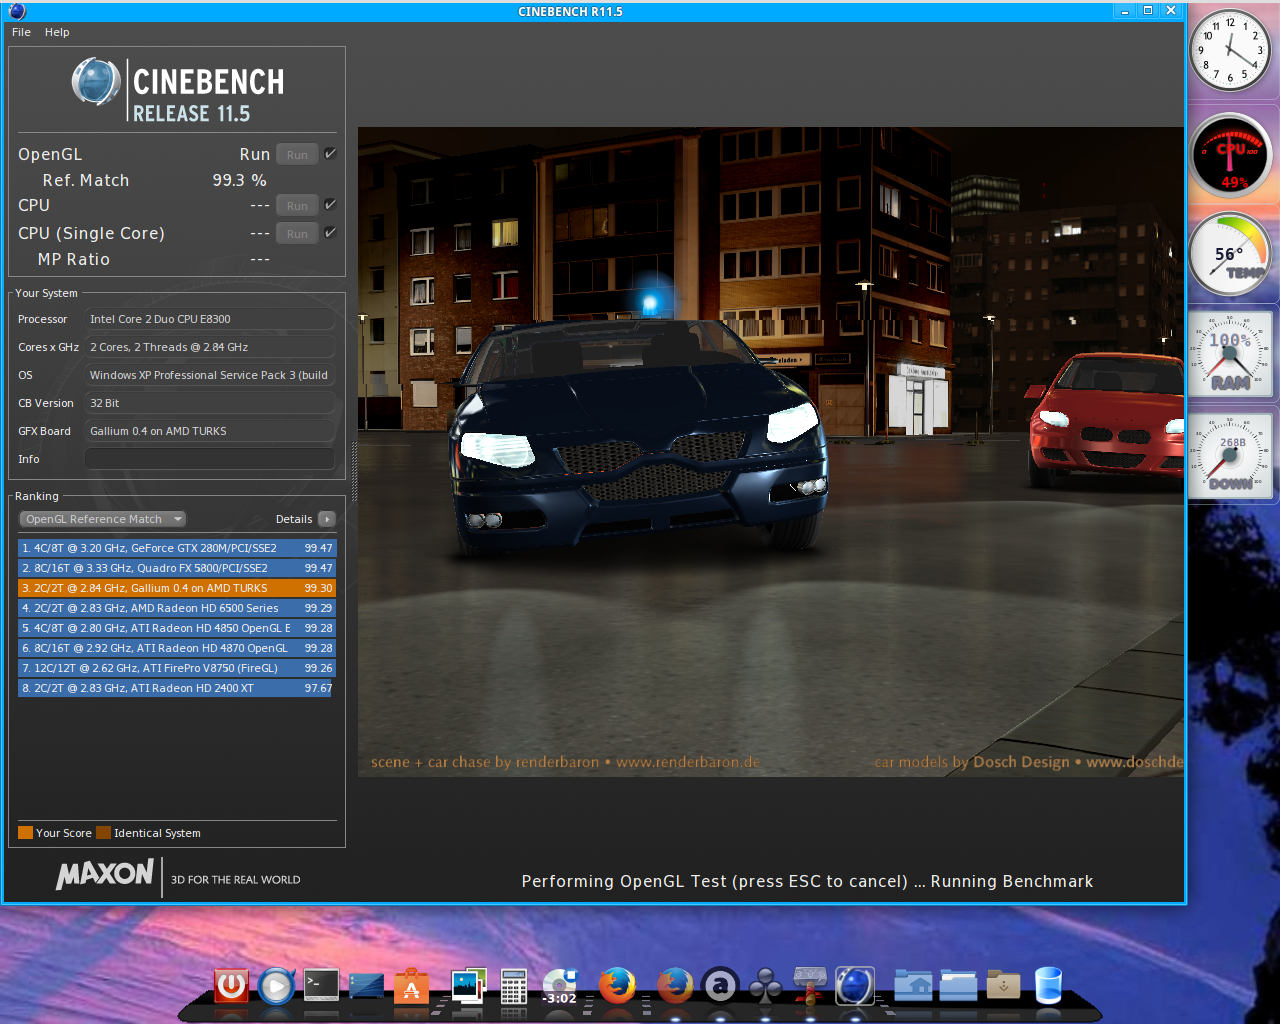Click the Ref. Match value '99.3 %'
The height and width of the screenshot is (1024, 1280).
(x=240, y=180)
